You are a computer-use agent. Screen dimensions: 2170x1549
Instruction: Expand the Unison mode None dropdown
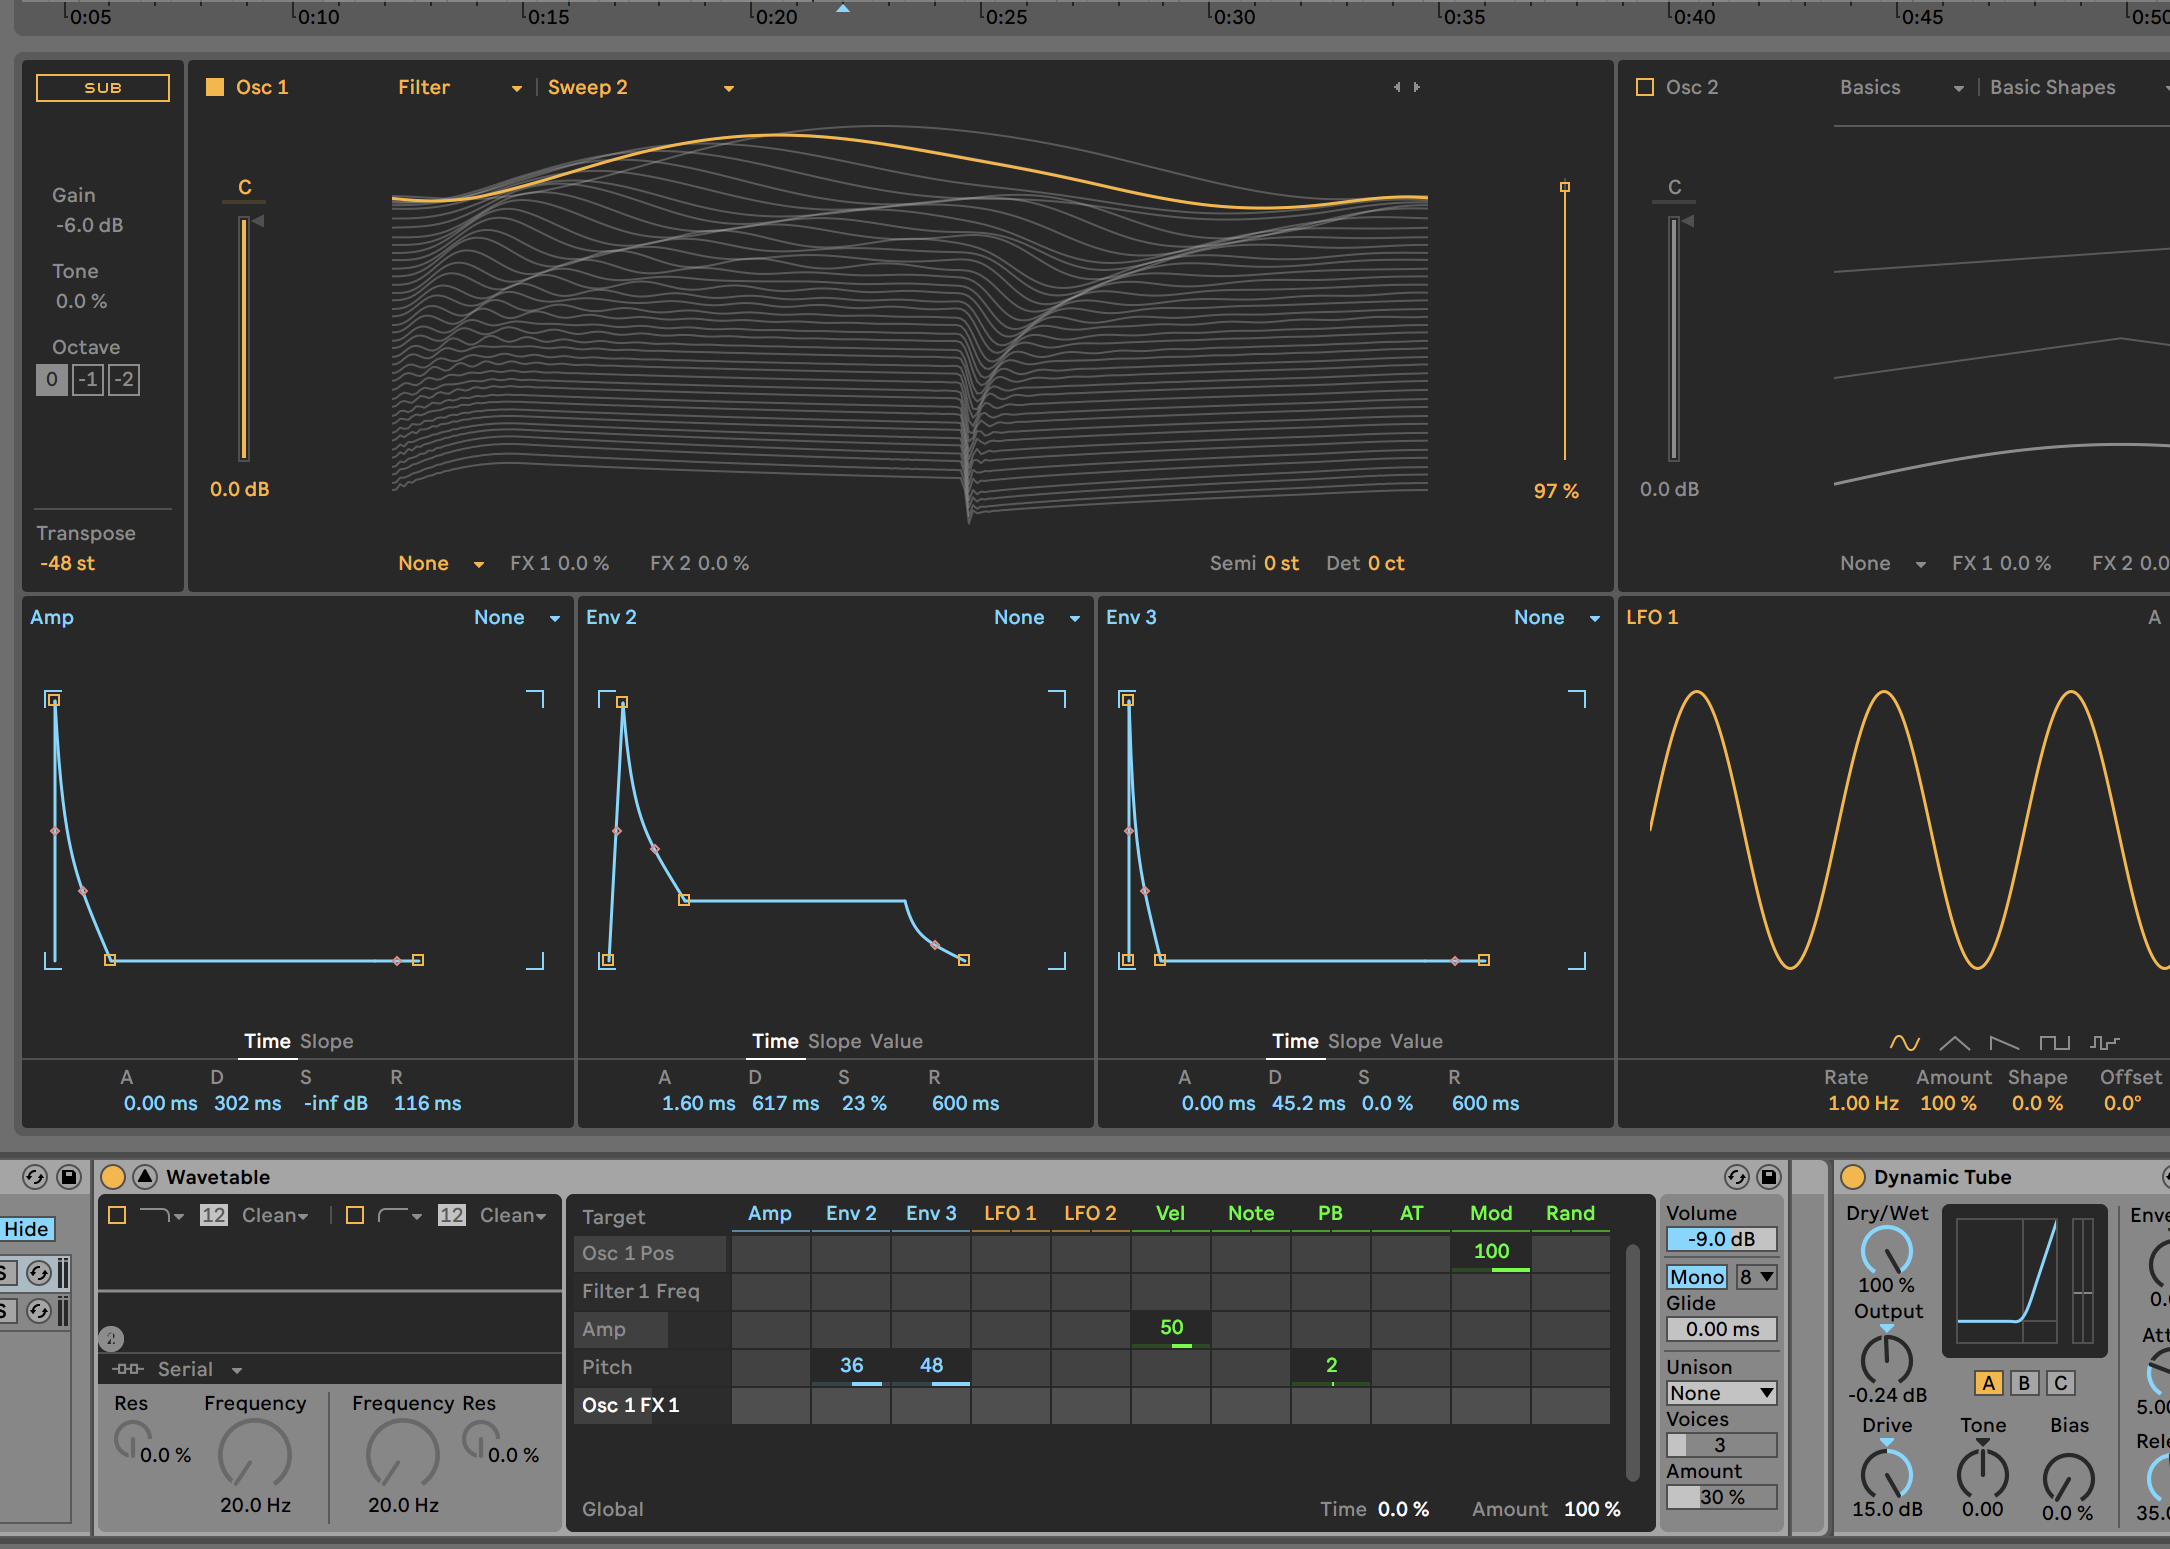[x=1721, y=1393]
